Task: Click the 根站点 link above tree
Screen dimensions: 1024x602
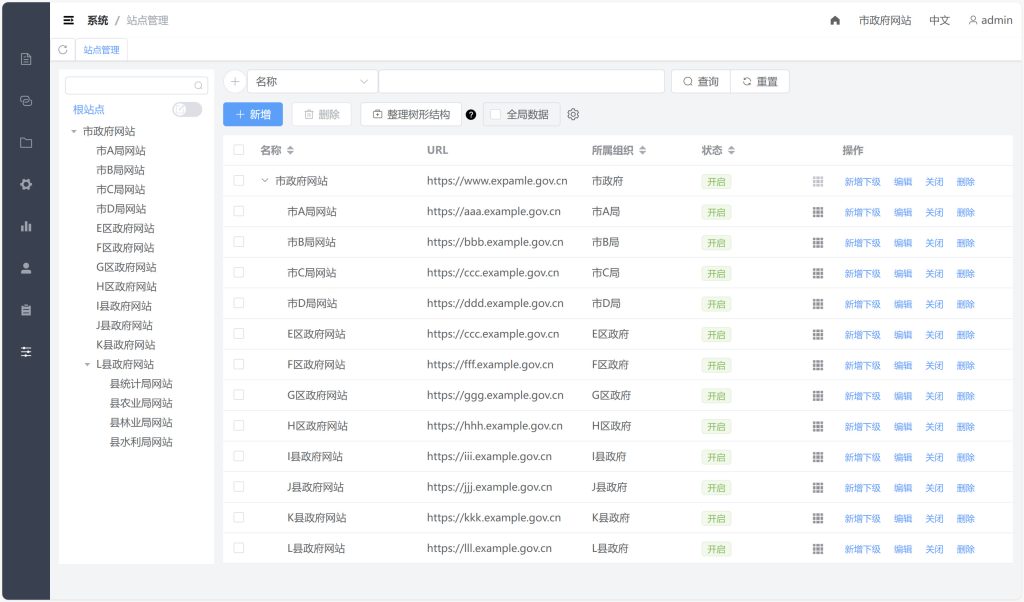Action: [x=89, y=110]
